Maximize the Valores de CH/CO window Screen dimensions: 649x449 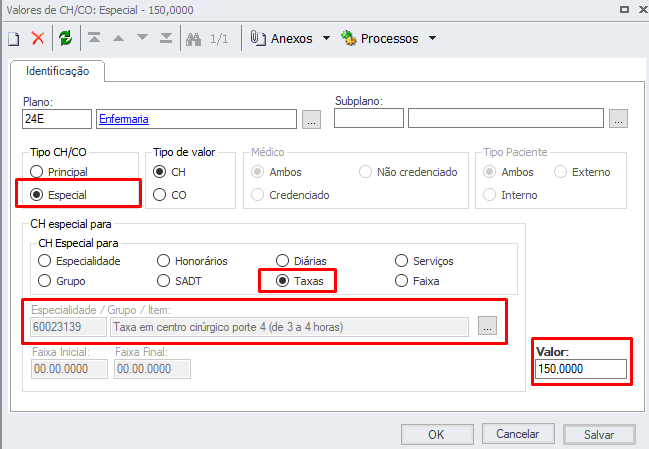point(624,9)
